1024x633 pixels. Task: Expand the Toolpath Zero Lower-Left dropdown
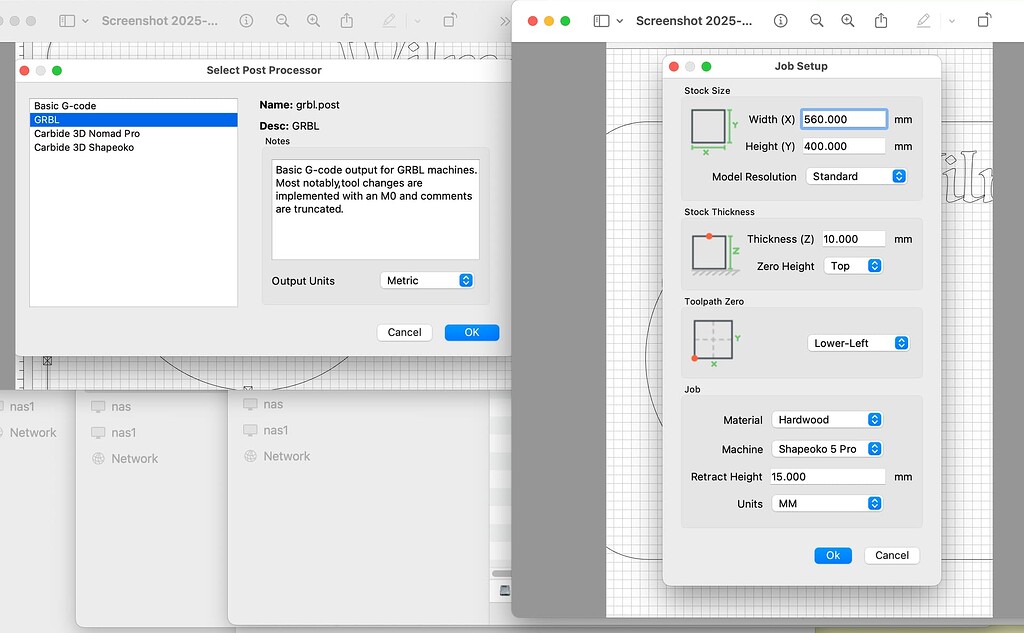point(857,343)
